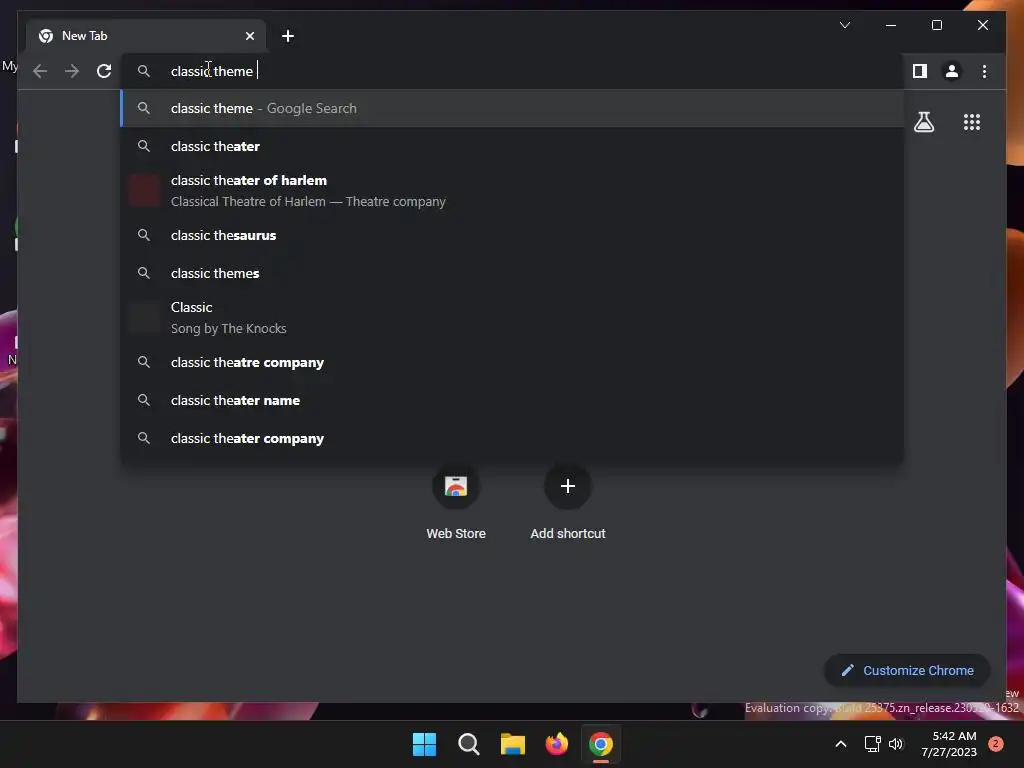Screen dimensions: 1024x768
Task: Click the Harlem theatre thumbnail image
Action: 144,191
